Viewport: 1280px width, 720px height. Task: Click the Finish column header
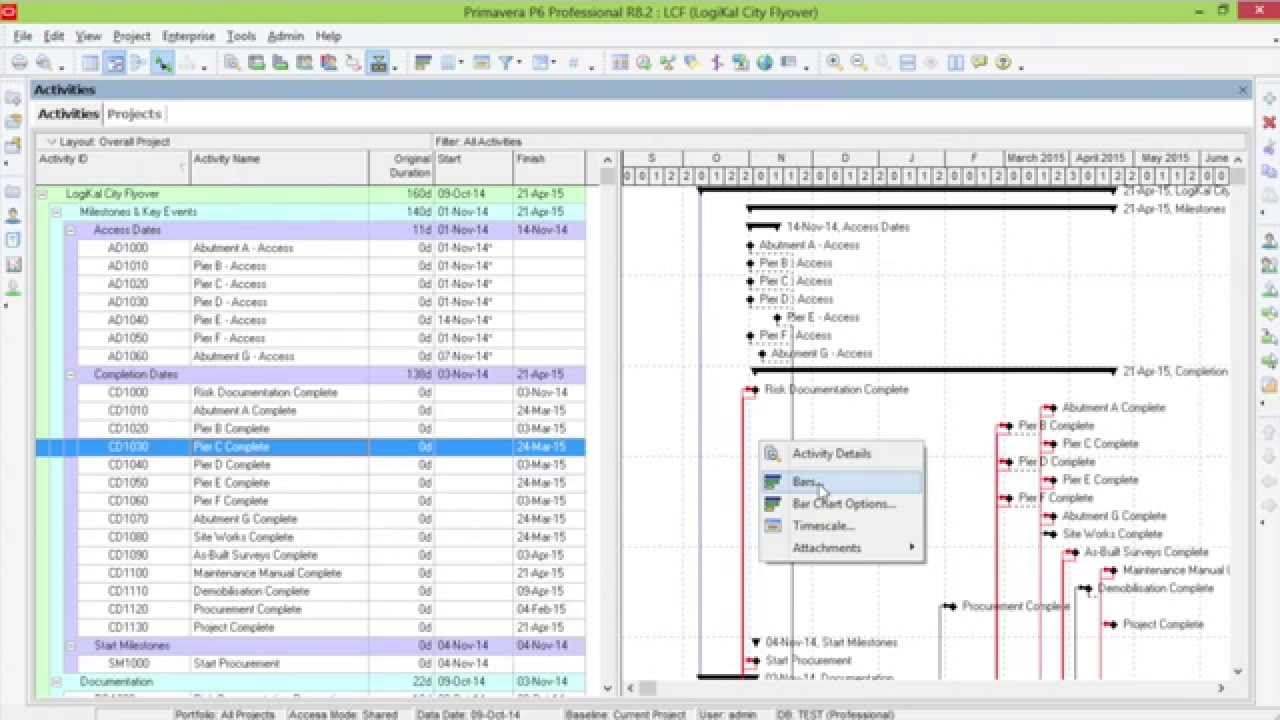549,167
